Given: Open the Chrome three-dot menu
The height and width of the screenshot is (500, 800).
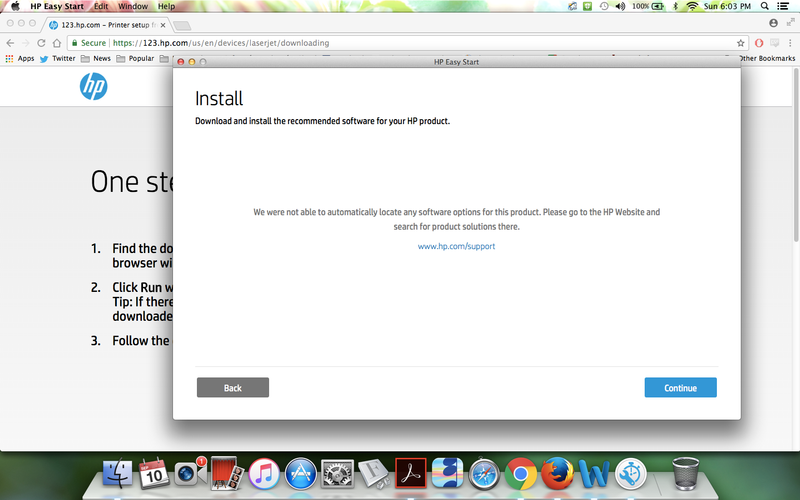Looking at the screenshot, I should click(790, 43).
